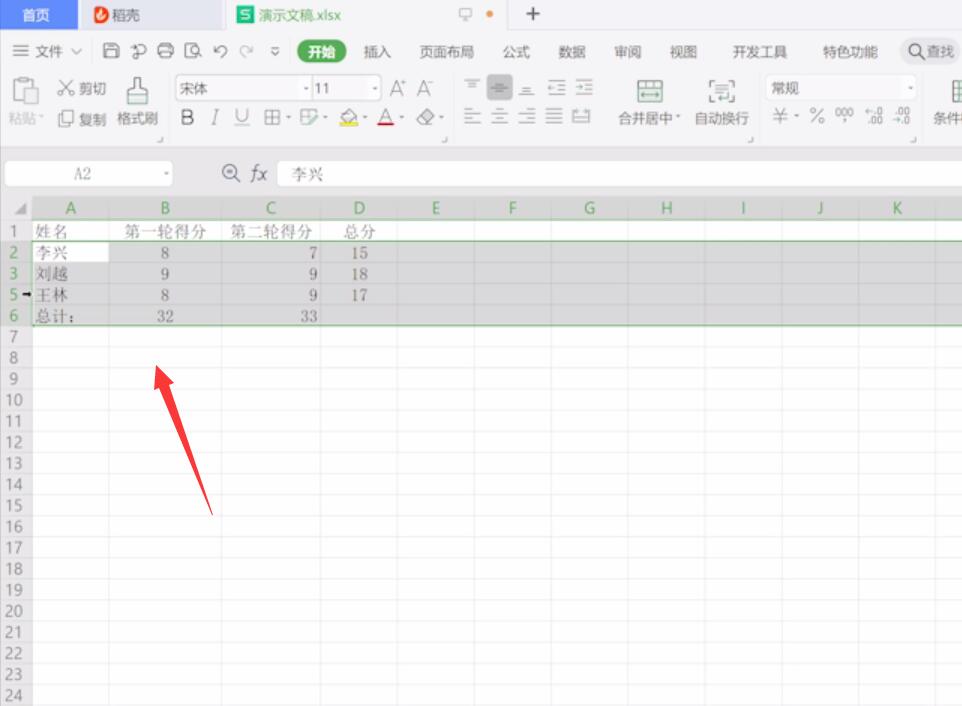Switch to the 视图 ribbon tab

683,52
